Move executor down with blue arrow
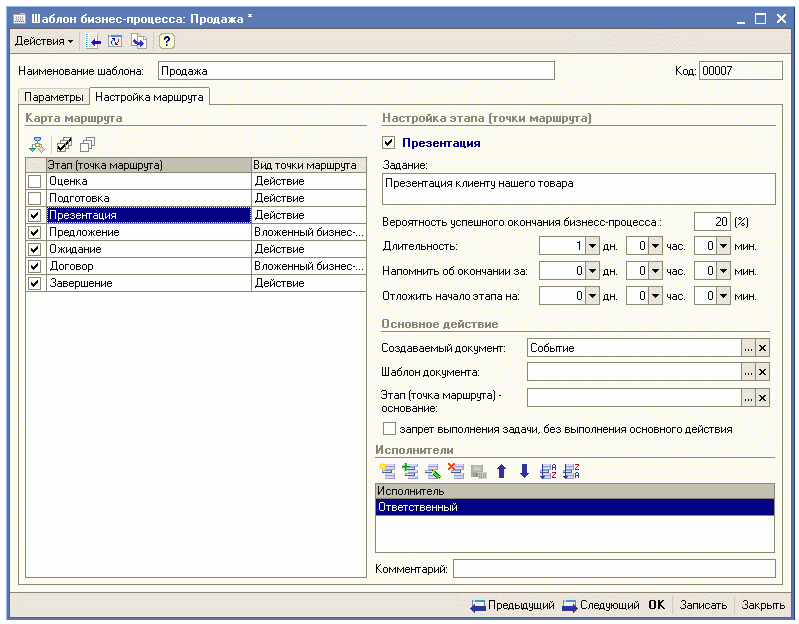This screenshot has width=799, height=624. coord(524,471)
